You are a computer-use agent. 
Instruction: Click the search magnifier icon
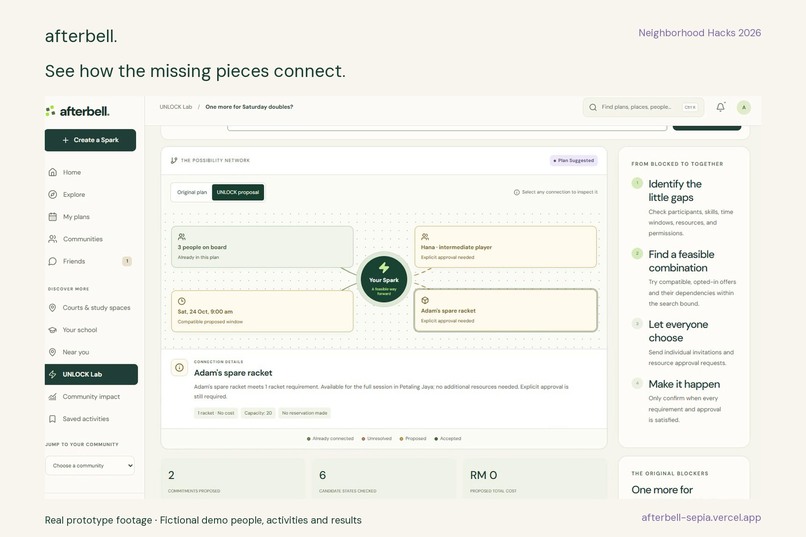593,107
